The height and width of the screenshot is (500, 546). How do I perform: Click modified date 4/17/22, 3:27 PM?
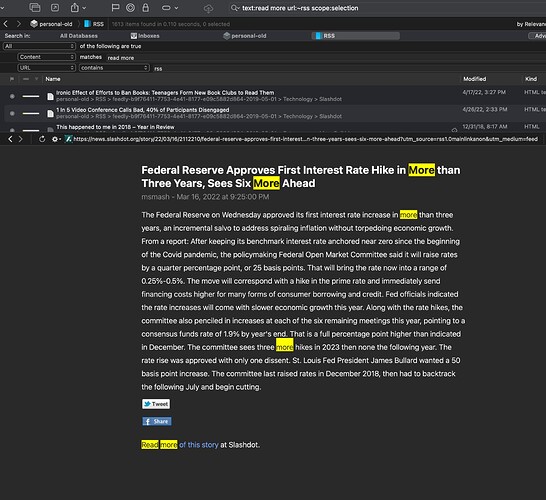pos(484,92)
